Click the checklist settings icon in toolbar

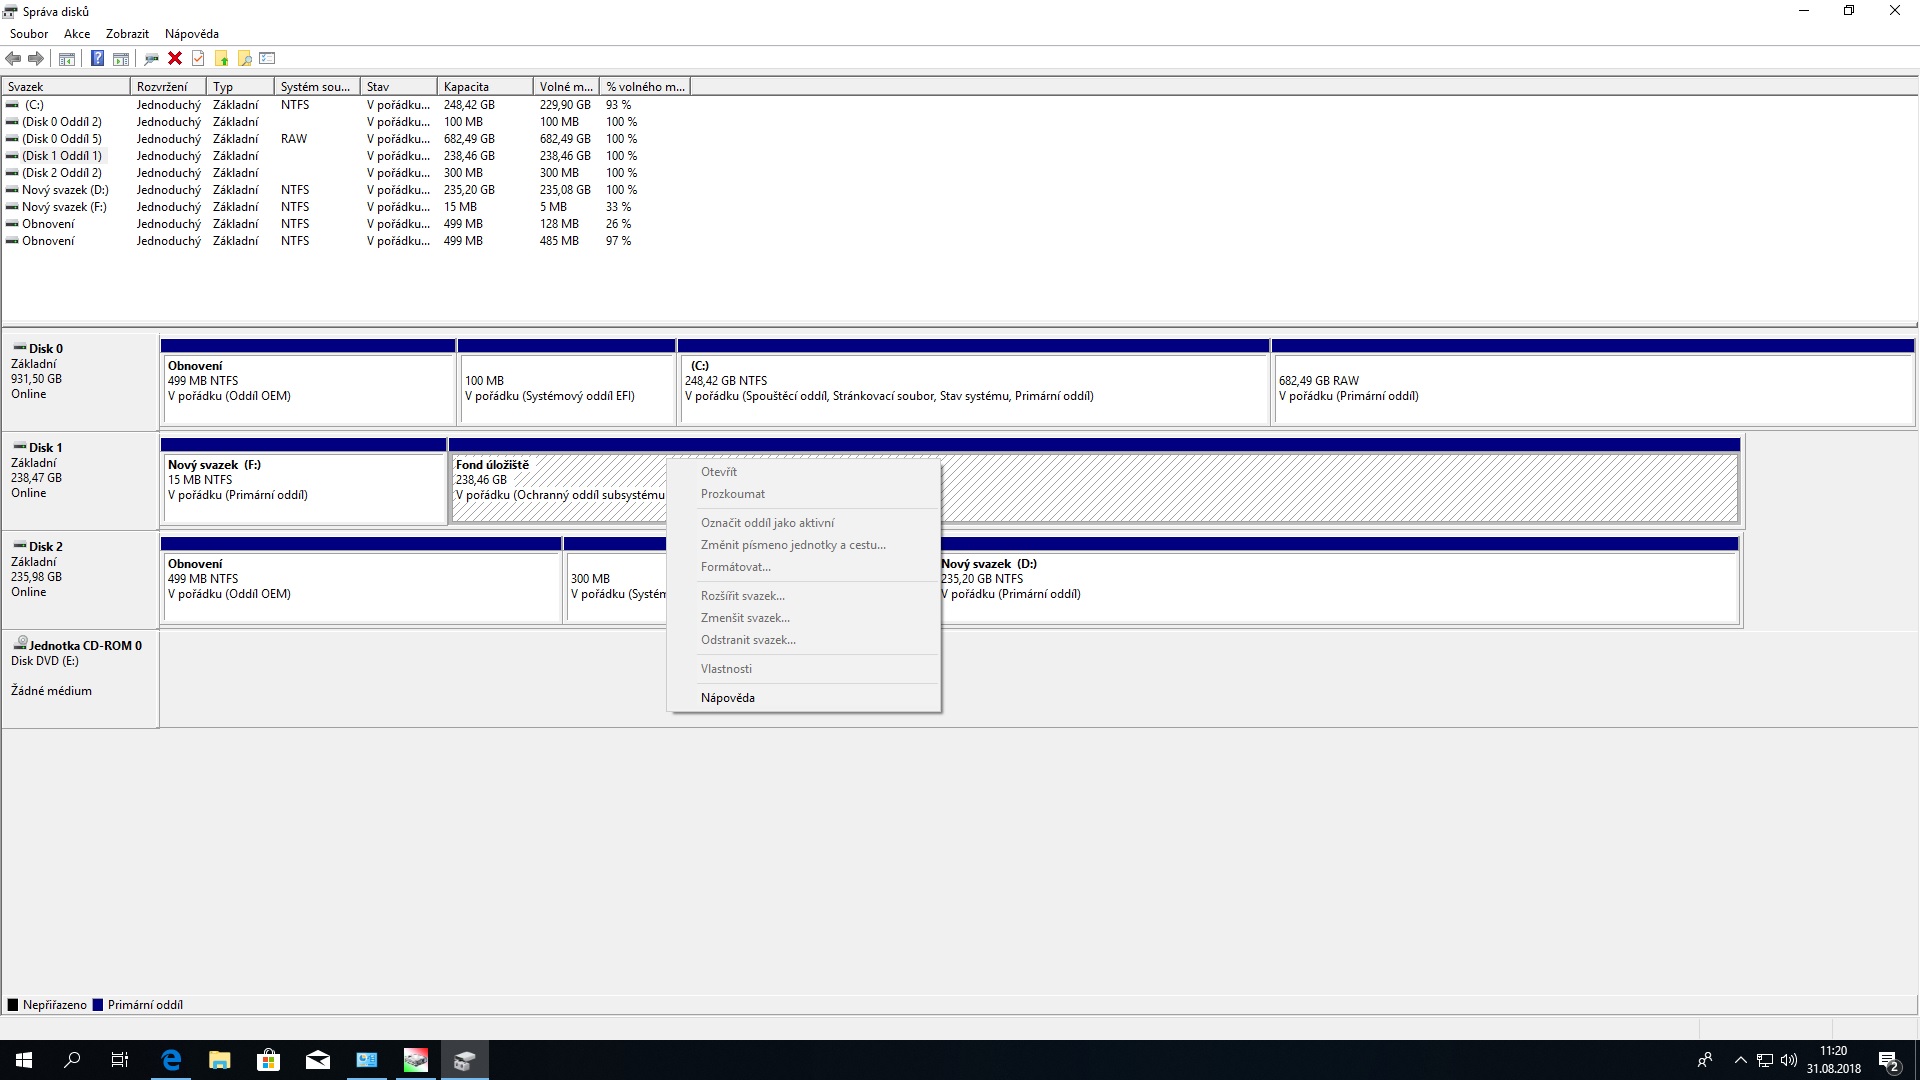point(267,58)
